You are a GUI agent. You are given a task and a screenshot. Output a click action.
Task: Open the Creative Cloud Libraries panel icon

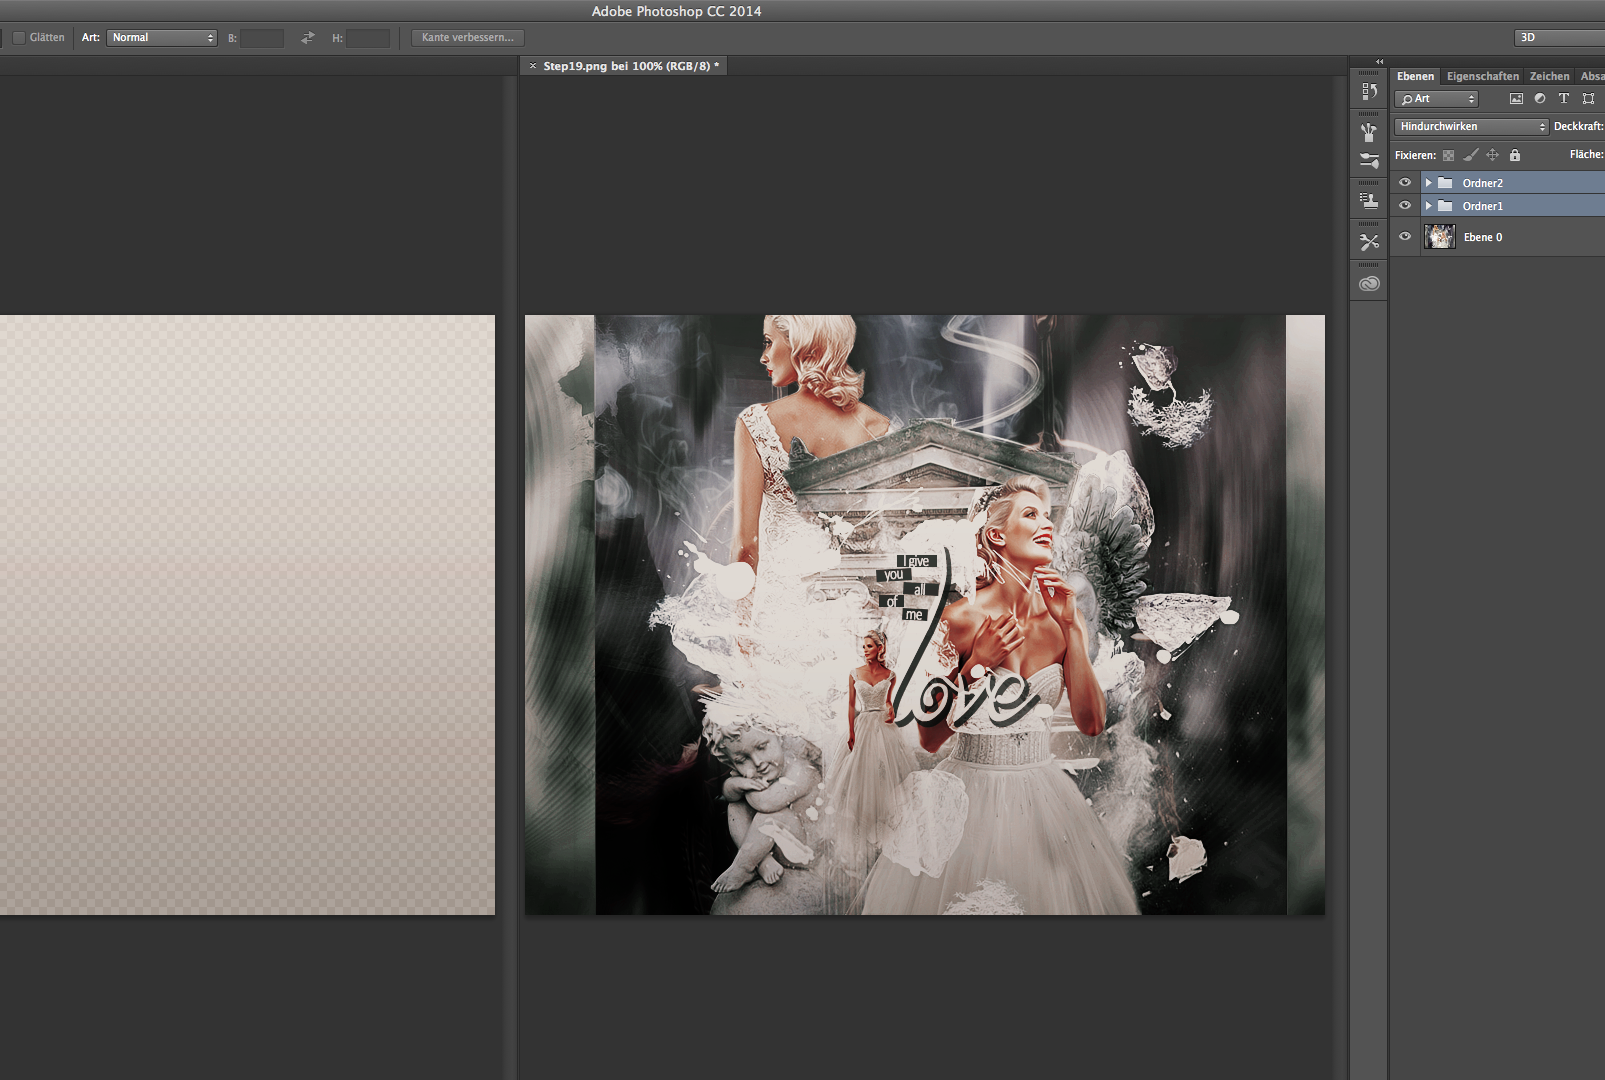(1369, 284)
